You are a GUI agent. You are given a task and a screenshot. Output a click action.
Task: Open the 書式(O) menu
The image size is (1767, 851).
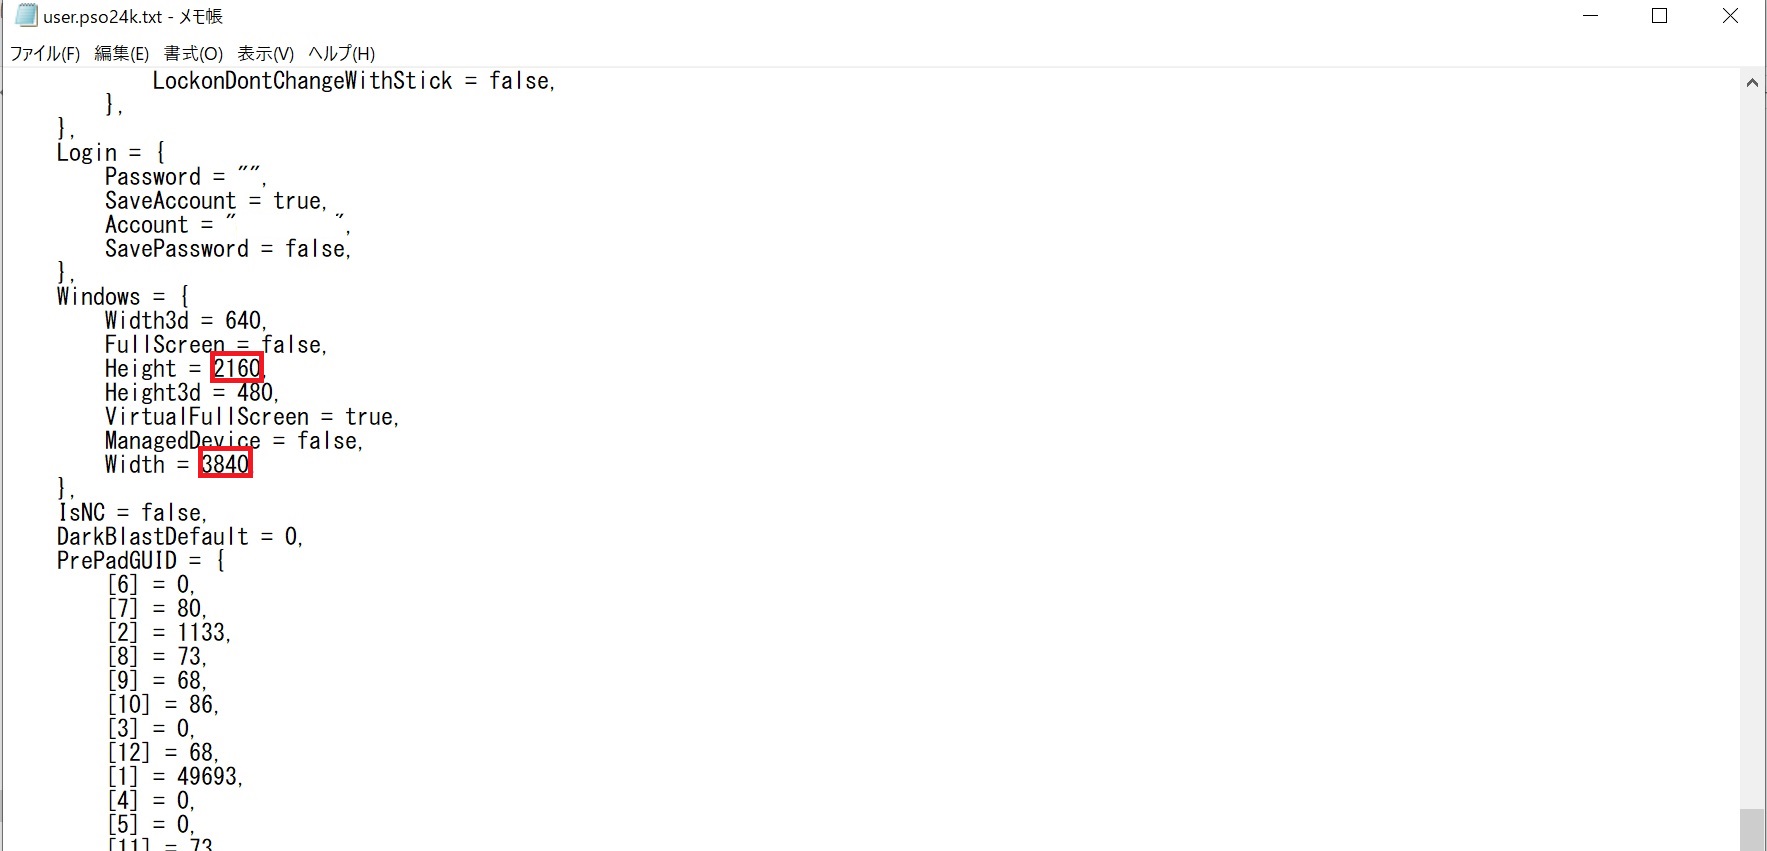click(x=193, y=54)
